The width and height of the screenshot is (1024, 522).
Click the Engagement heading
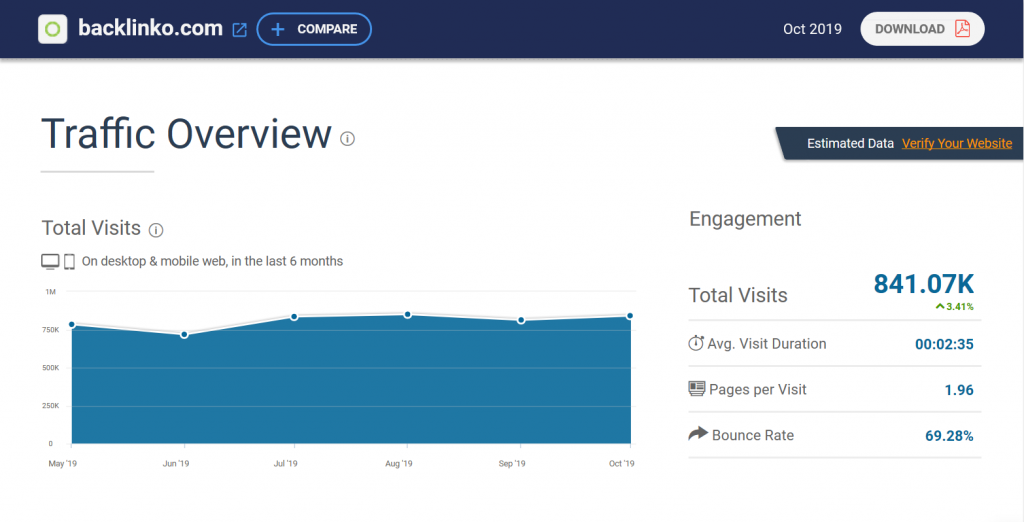point(745,220)
